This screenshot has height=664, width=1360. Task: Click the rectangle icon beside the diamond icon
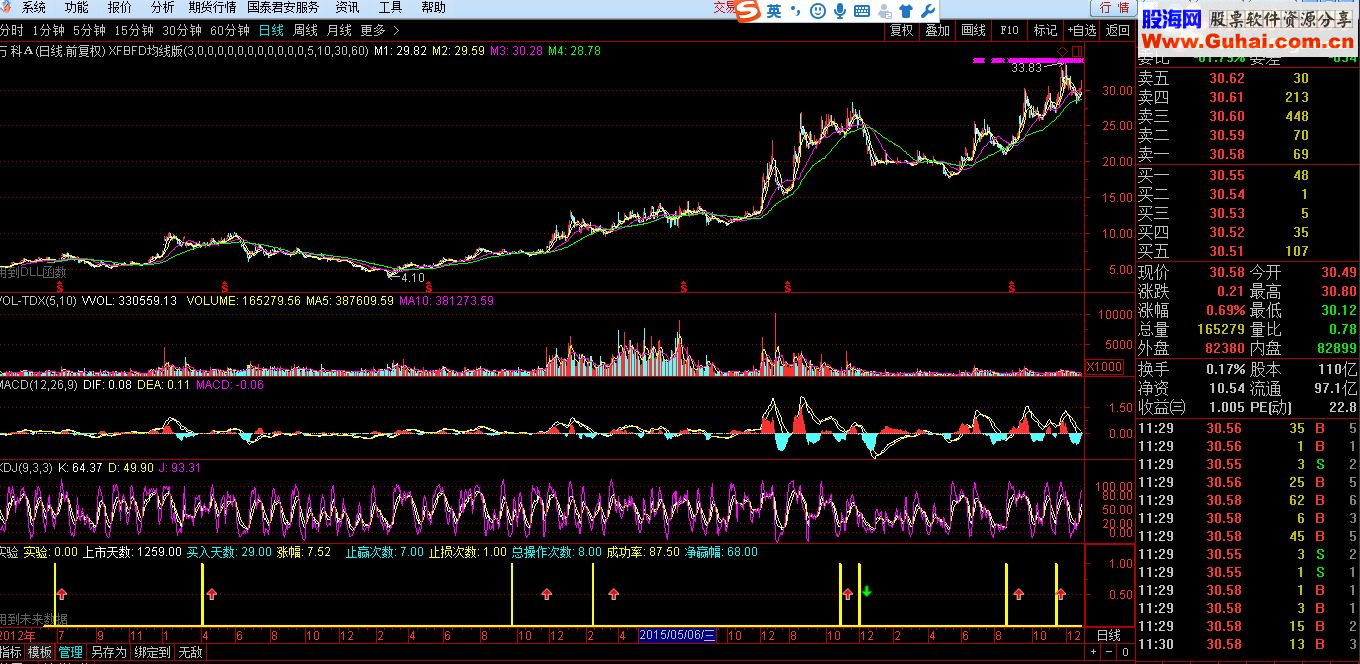[x=1076, y=50]
